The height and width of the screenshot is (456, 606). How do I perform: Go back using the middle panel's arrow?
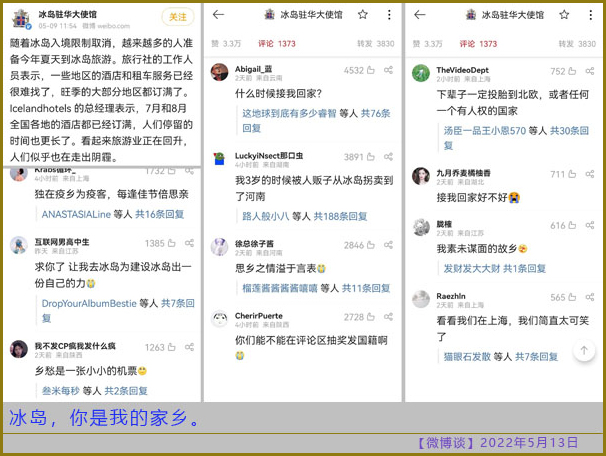click(x=219, y=15)
